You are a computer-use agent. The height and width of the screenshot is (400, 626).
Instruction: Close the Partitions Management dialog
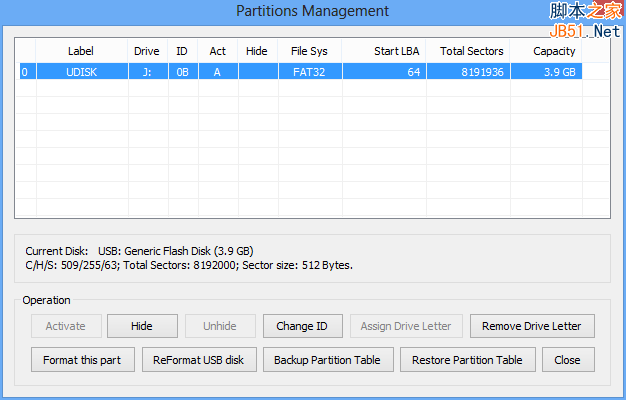pyautogui.click(x=567, y=360)
